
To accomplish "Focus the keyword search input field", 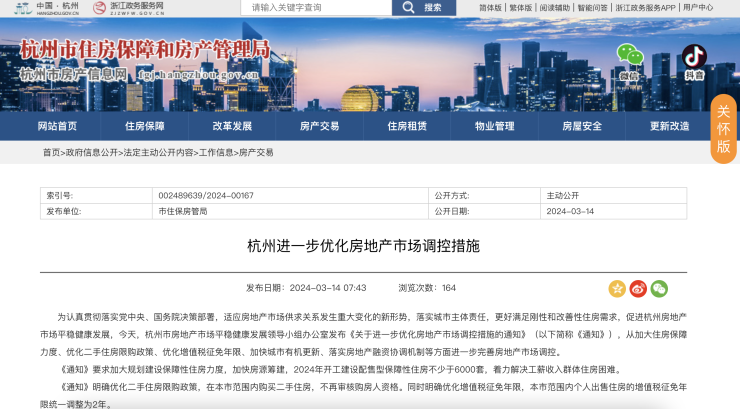I will (316, 8).
